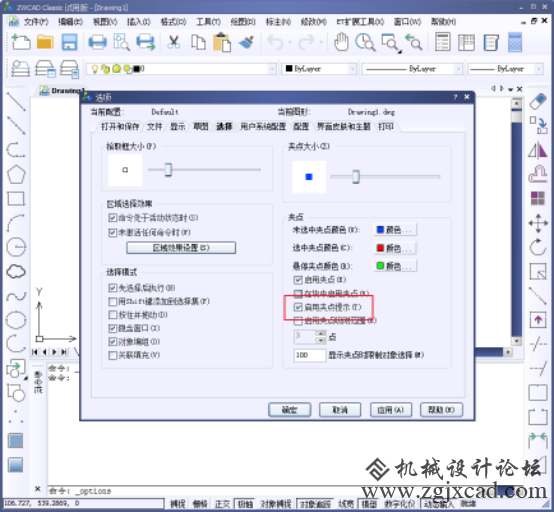This screenshot has width=554, height=512.
Task: Click the Save floppy disk icon
Action: (70, 42)
